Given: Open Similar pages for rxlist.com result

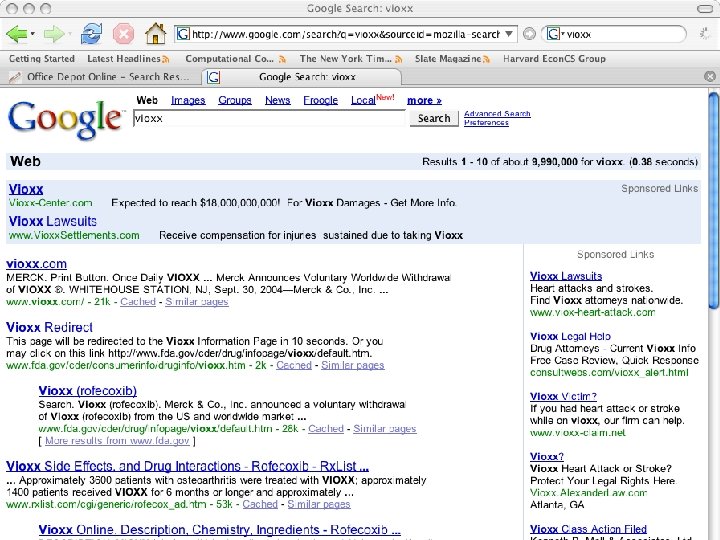Looking at the screenshot, I should pos(319,504).
